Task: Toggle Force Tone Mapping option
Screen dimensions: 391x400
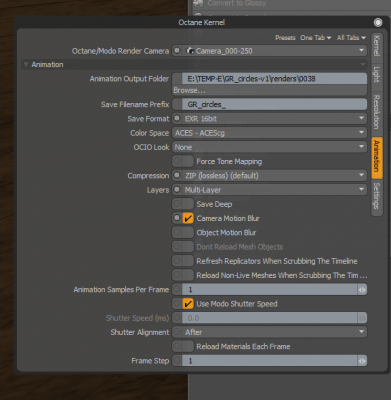Action: pos(188,161)
